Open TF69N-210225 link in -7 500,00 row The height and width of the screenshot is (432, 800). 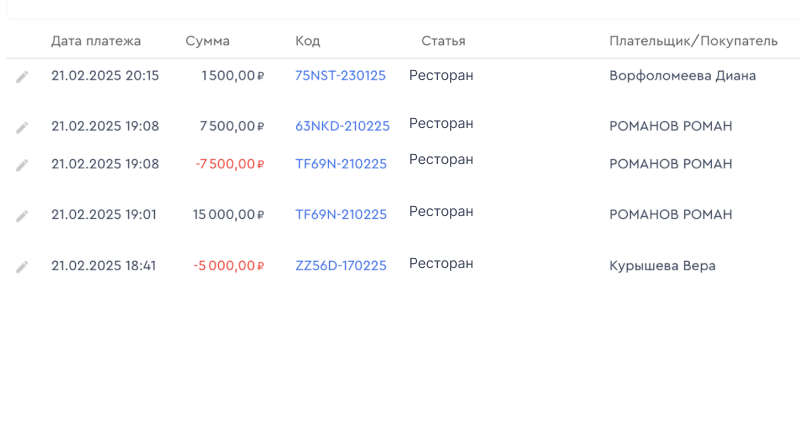coord(341,164)
